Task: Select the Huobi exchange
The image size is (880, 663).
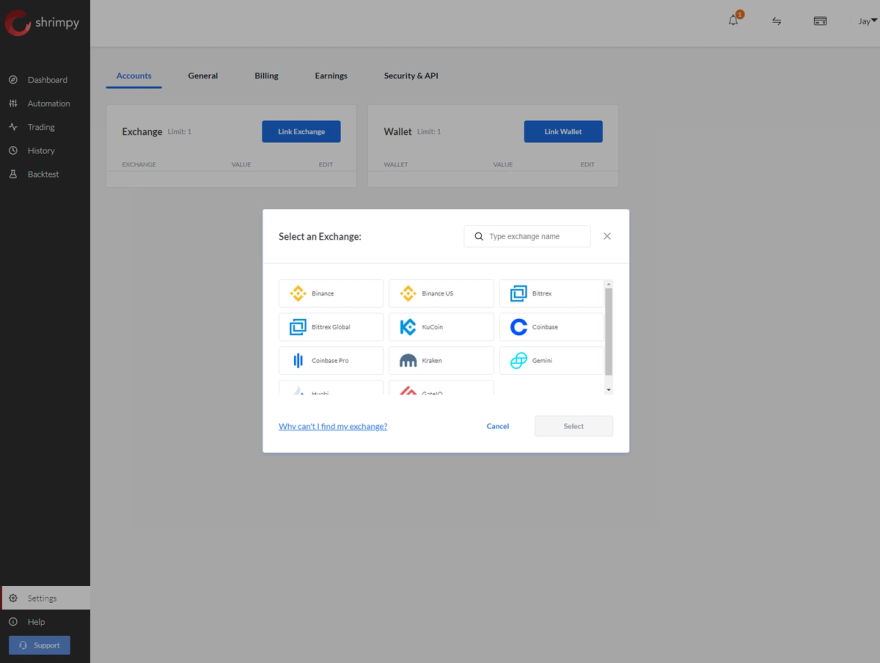Action: click(x=331, y=388)
